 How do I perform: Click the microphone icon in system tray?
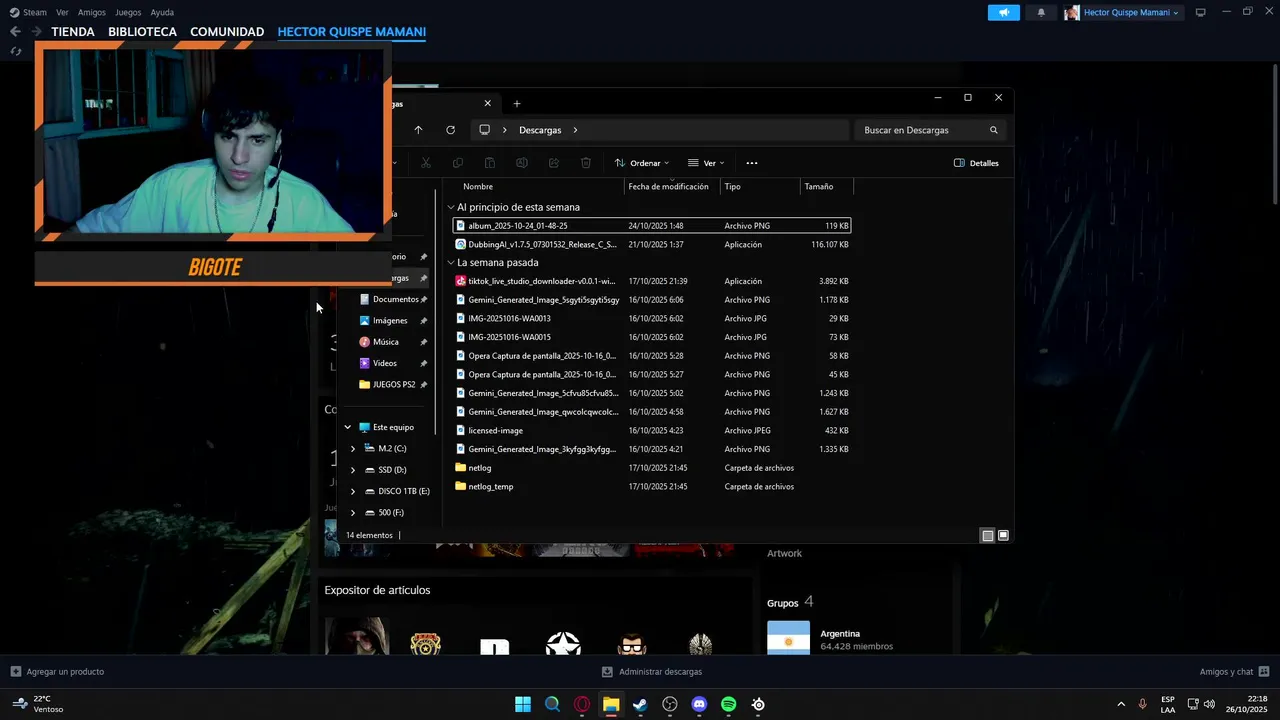pos(1142,704)
